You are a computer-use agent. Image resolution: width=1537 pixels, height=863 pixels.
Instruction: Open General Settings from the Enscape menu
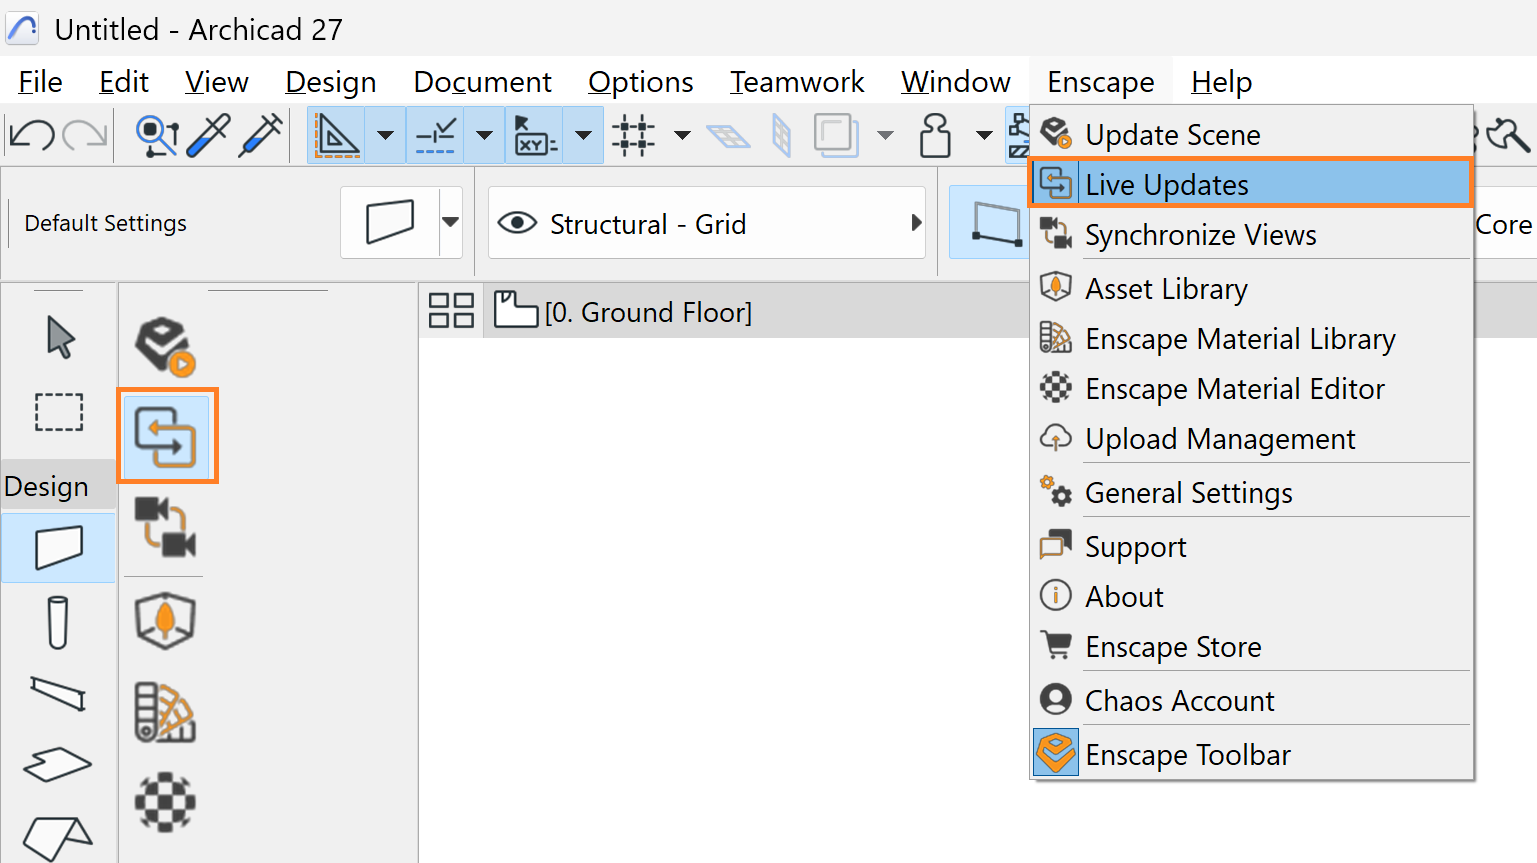pos(1252,492)
